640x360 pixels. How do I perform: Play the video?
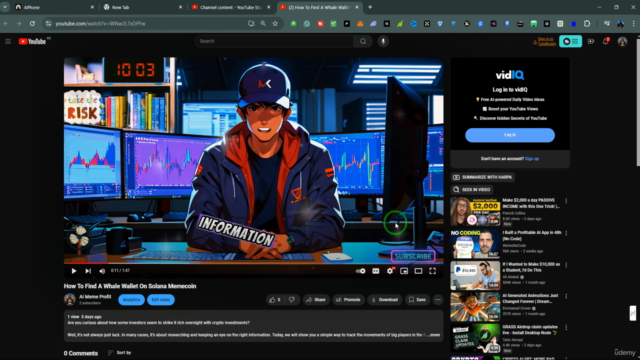[x=74, y=271]
